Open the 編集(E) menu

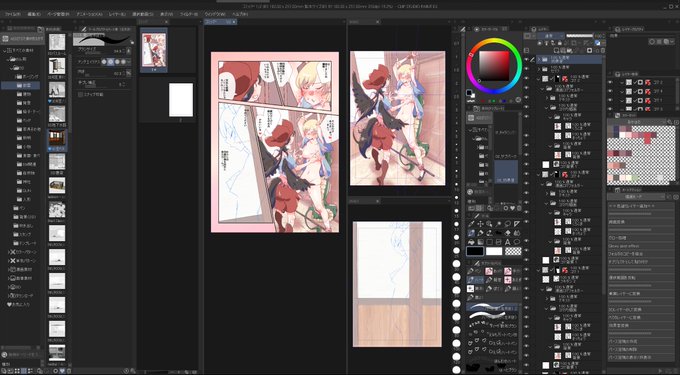pyautogui.click(x=34, y=14)
